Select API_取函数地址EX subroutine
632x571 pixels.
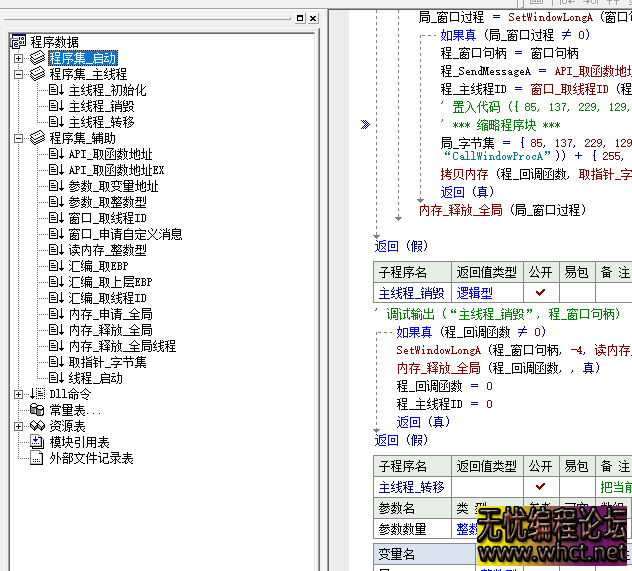[x=116, y=170]
